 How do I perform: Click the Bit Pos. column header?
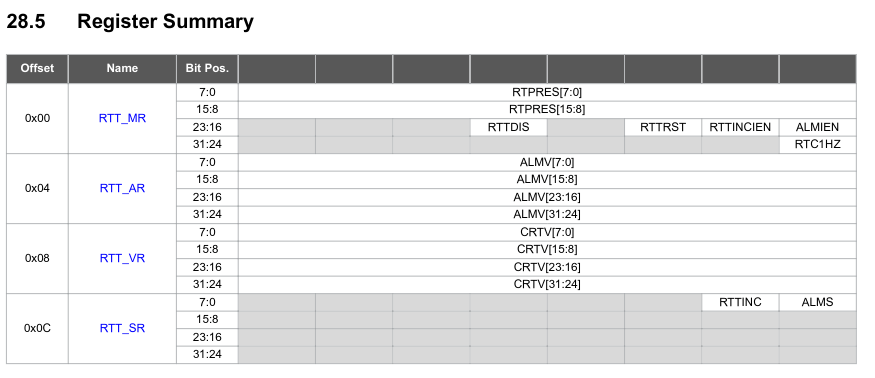pyautogui.click(x=207, y=69)
